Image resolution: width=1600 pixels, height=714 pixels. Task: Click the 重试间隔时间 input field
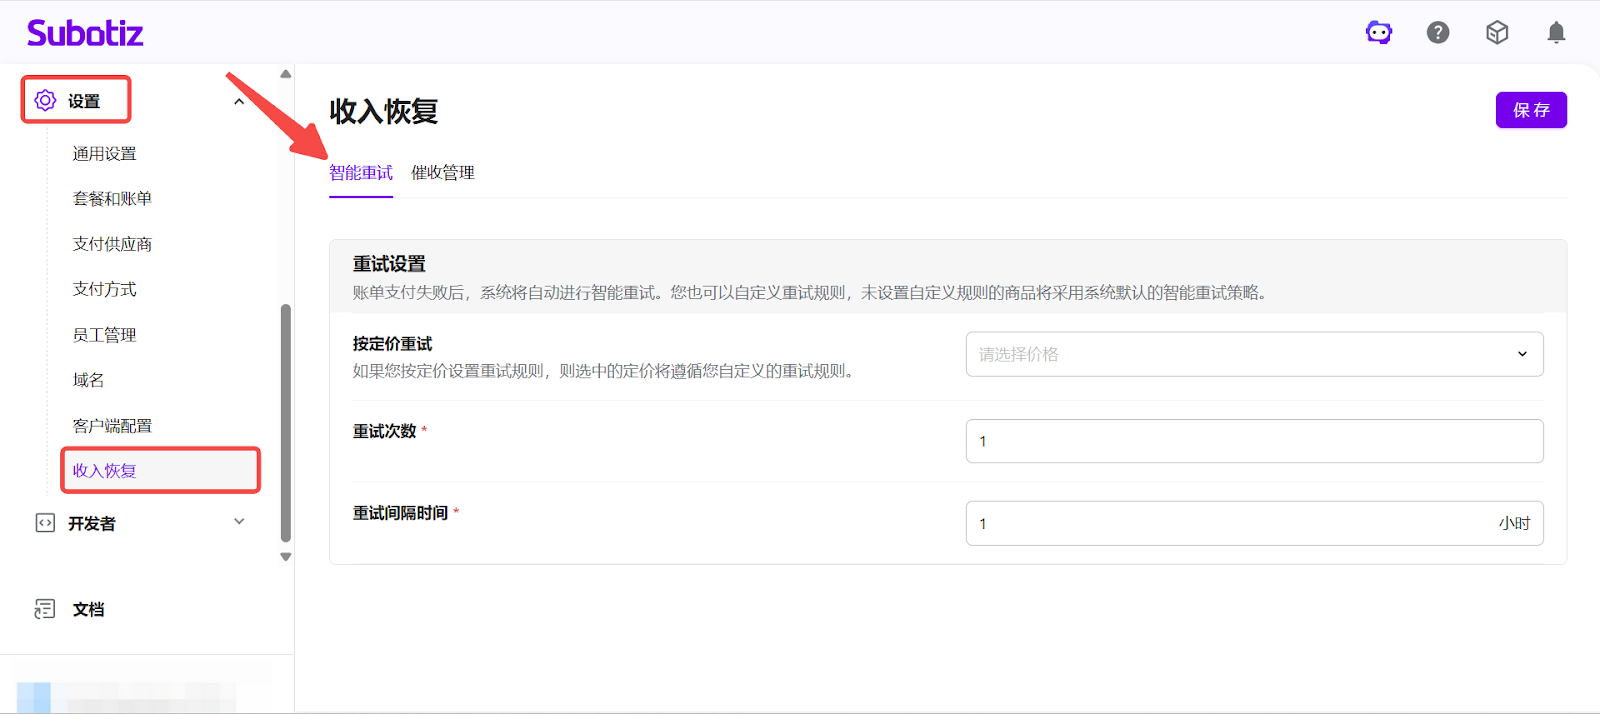1230,523
